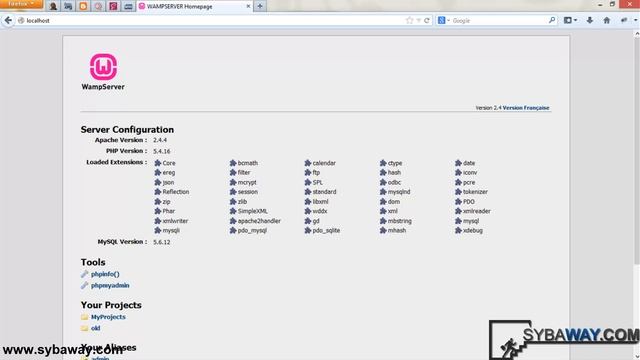Click the puzzle icon next to mcrypt
This screenshot has width=640, height=360.
[x=233, y=182]
